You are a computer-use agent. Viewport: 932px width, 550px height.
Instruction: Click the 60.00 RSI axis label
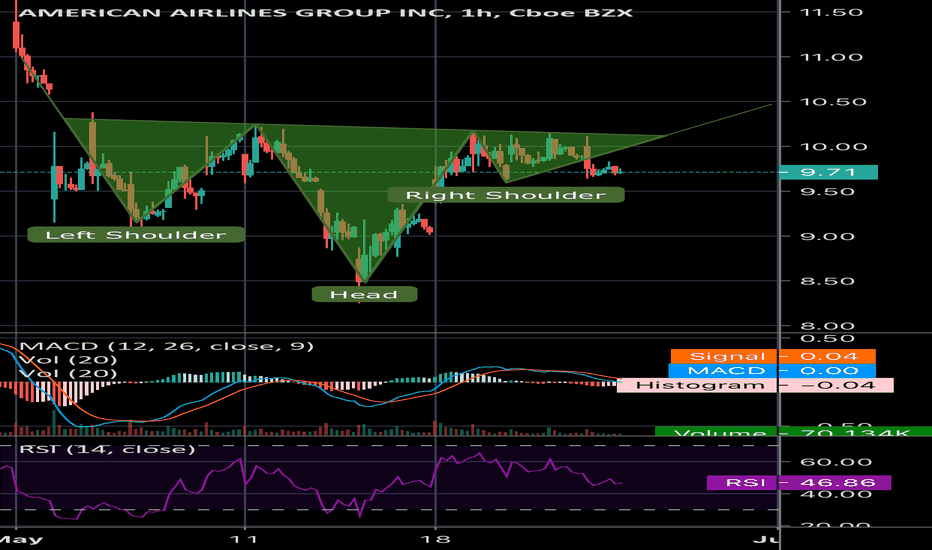click(x=836, y=462)
